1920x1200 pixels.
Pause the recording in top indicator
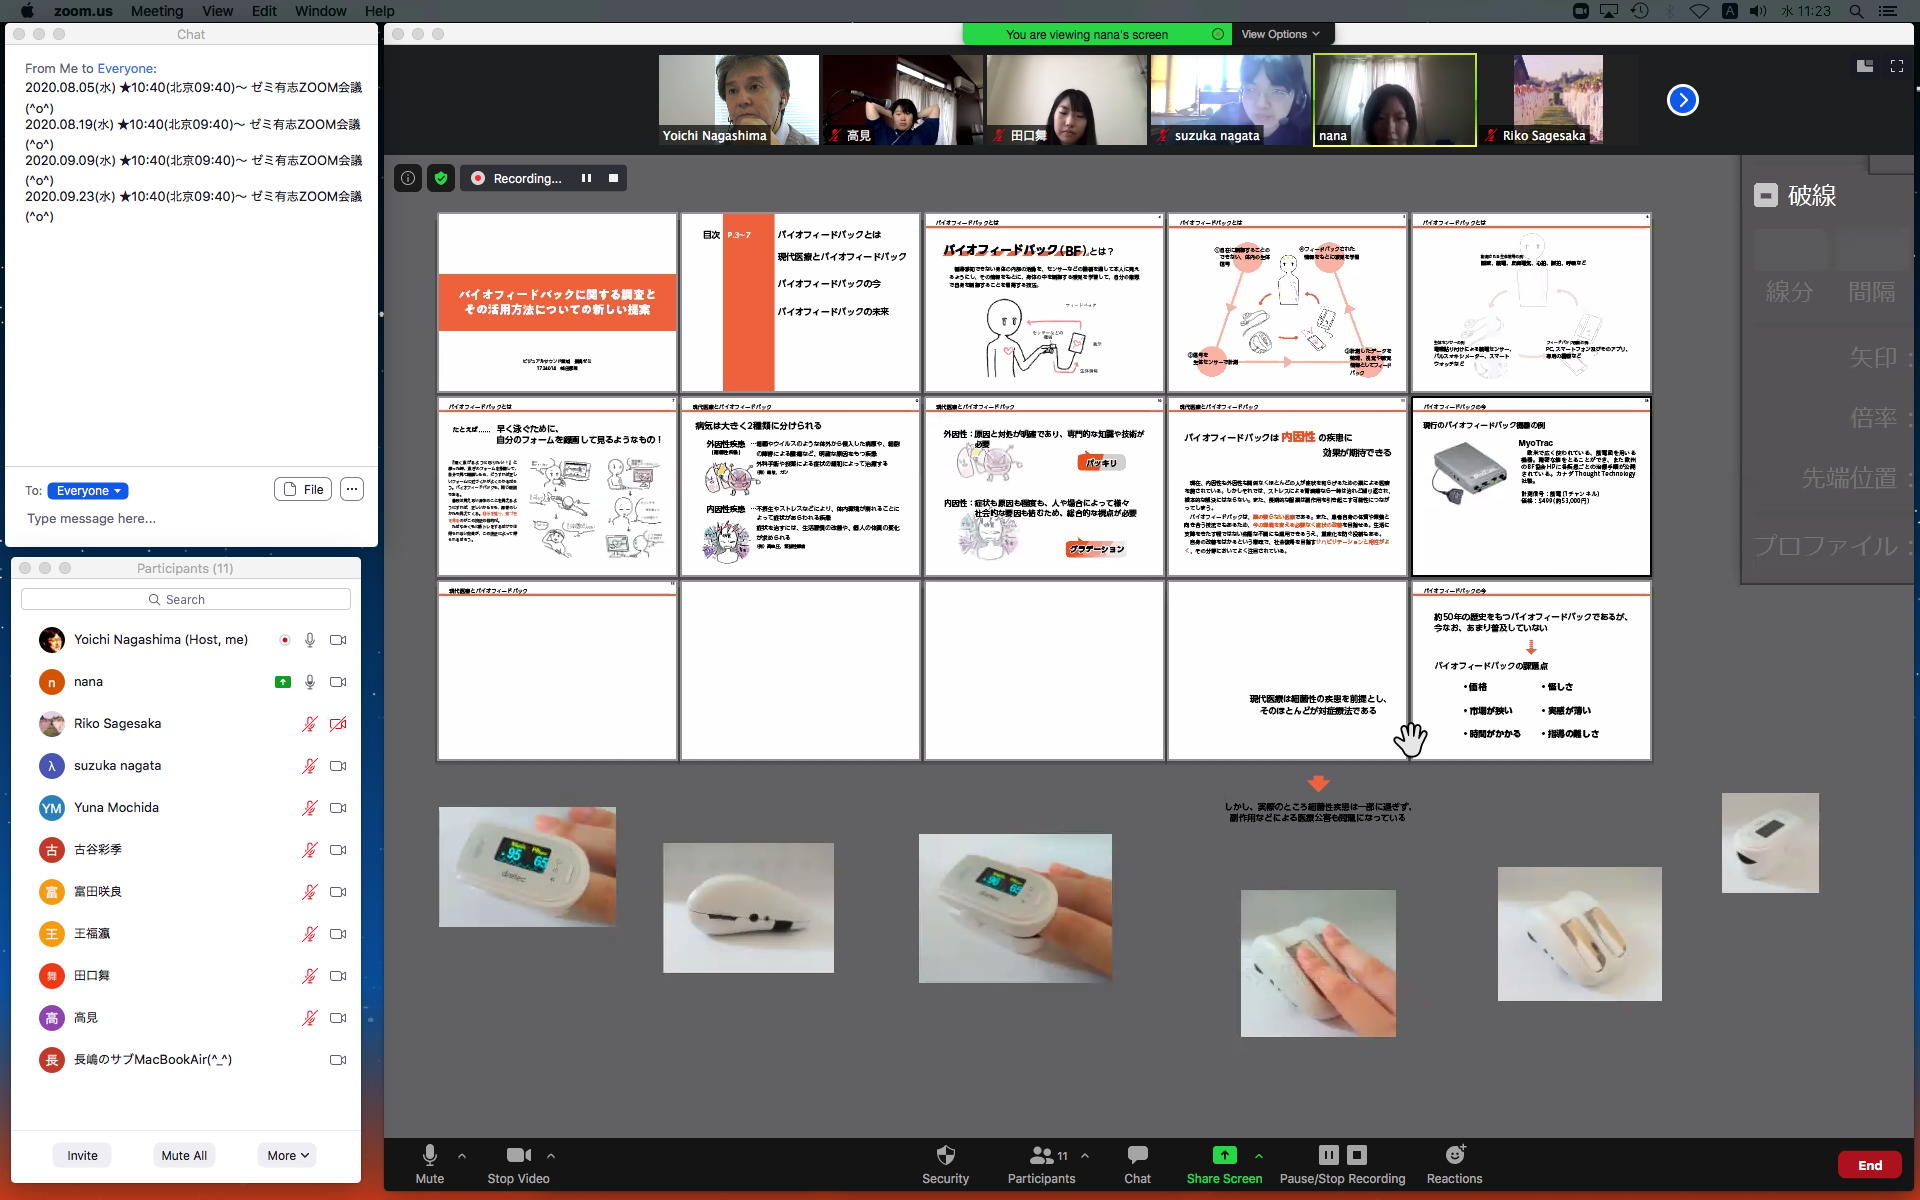pos(586,178)
